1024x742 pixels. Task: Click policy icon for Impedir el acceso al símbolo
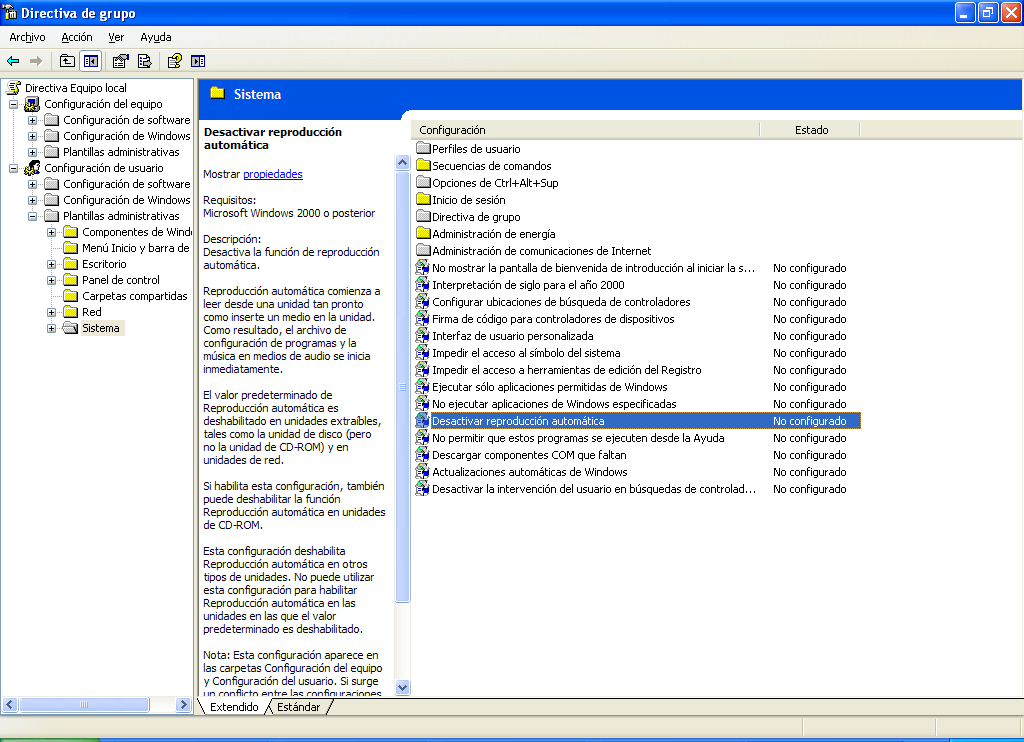click(x=423, y=353)
